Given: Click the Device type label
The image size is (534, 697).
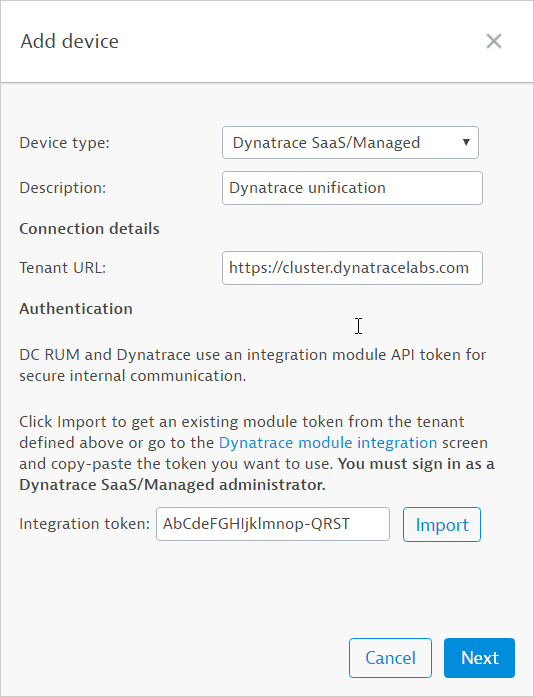Looking at the screenshot, I should pos(64,143).
